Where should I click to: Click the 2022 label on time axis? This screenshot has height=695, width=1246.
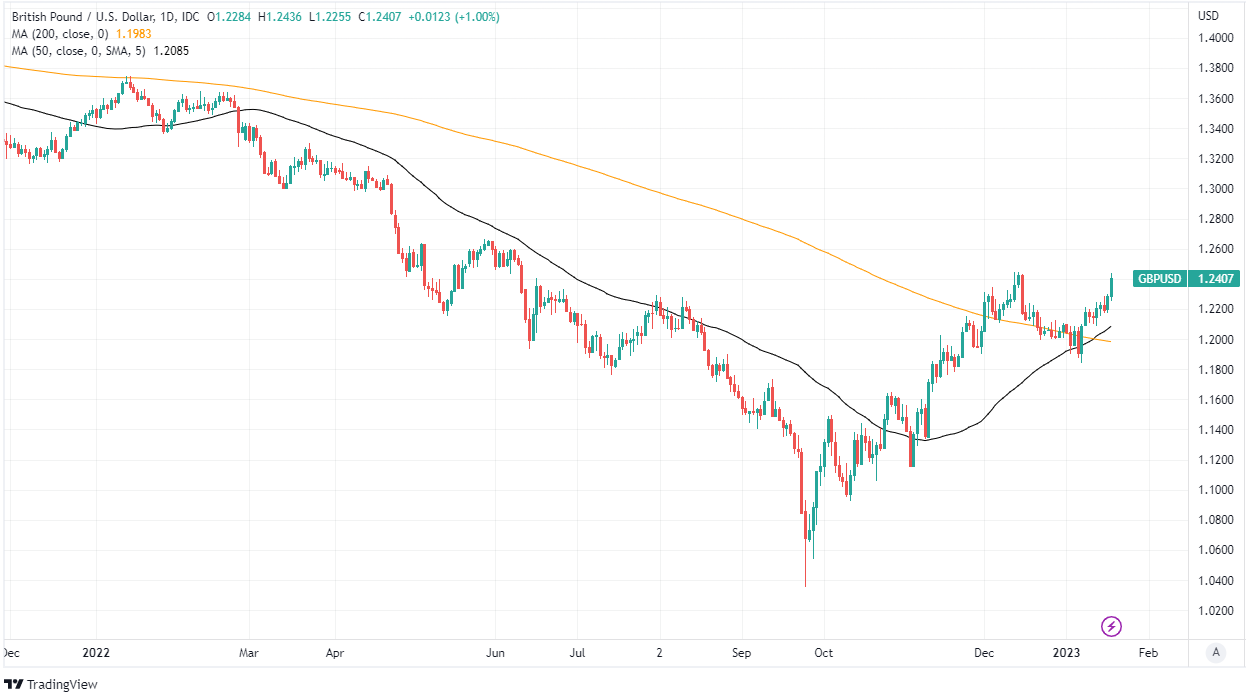[95, 653]
